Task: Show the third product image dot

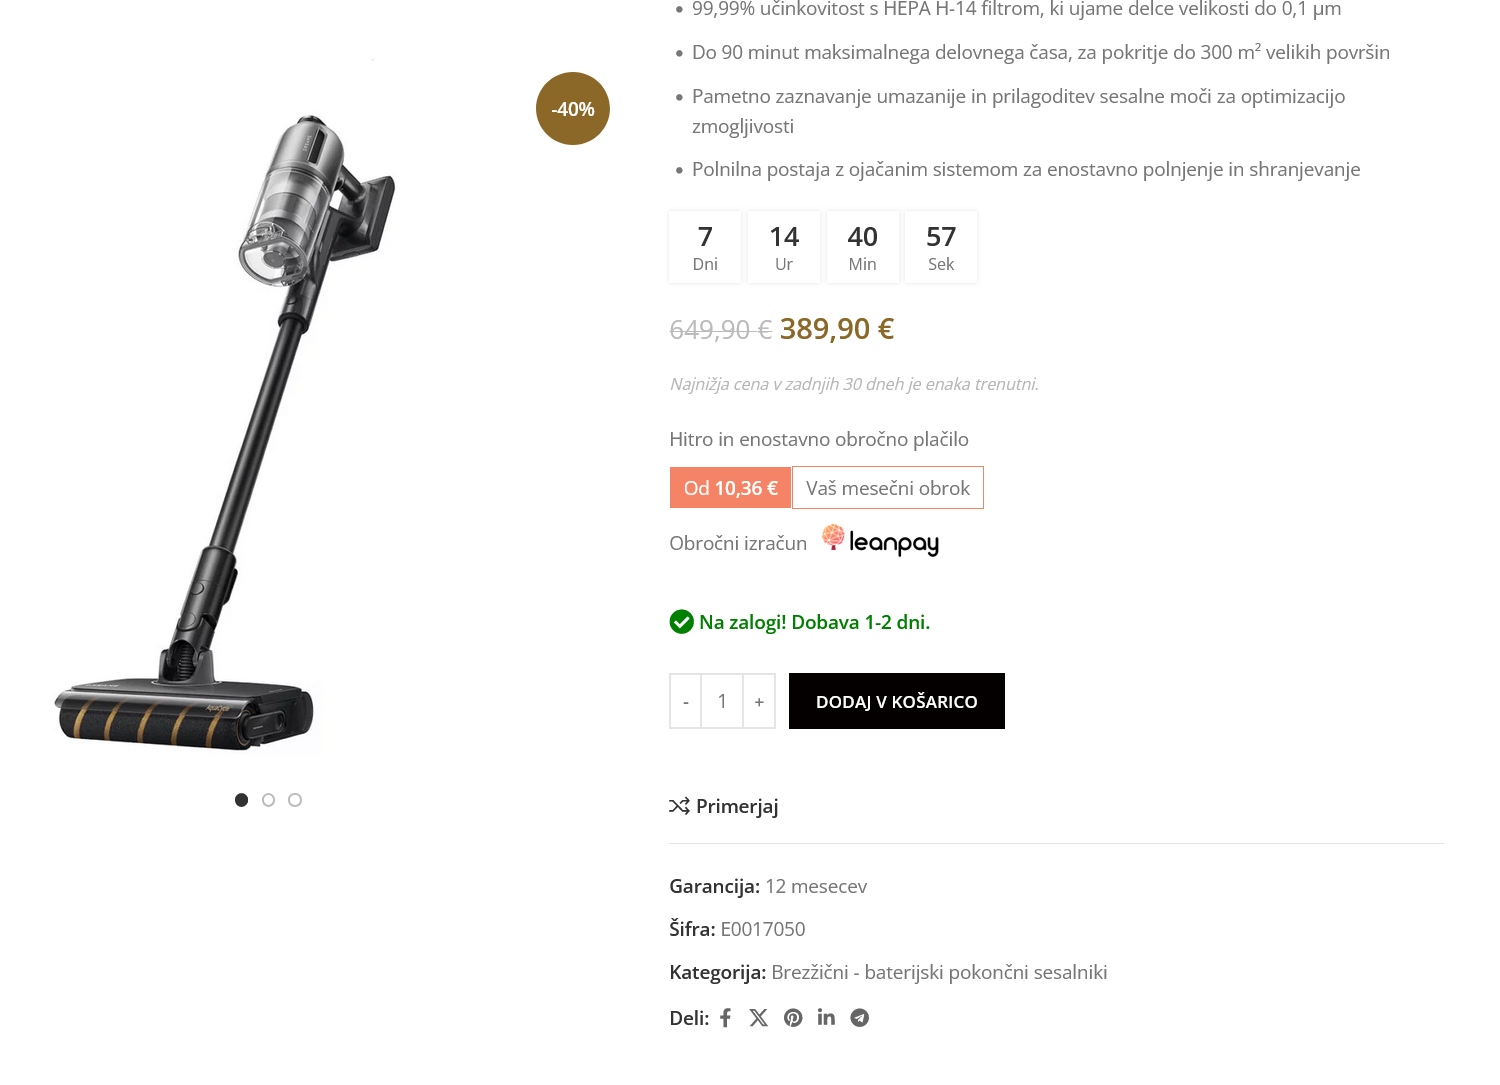Action: pyautogui.click(x=295, y=800)
